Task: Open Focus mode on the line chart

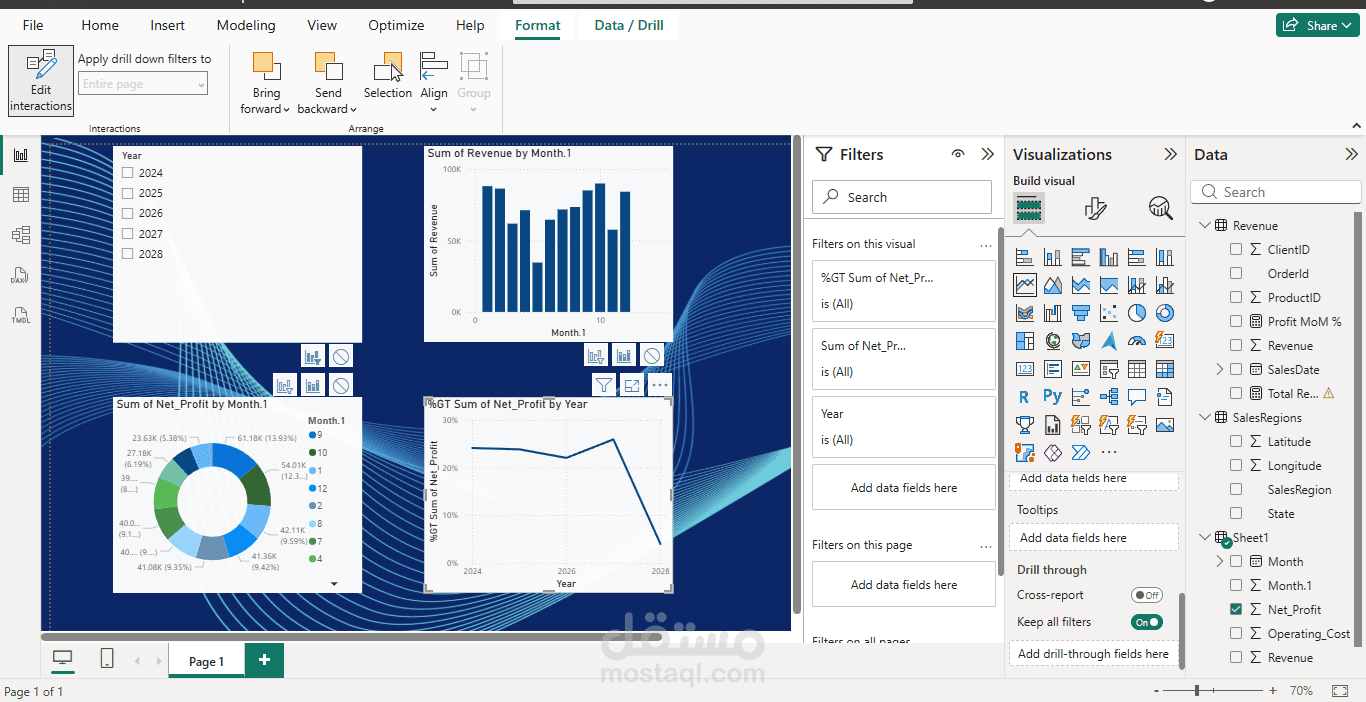Action: [x=632, y=385]
